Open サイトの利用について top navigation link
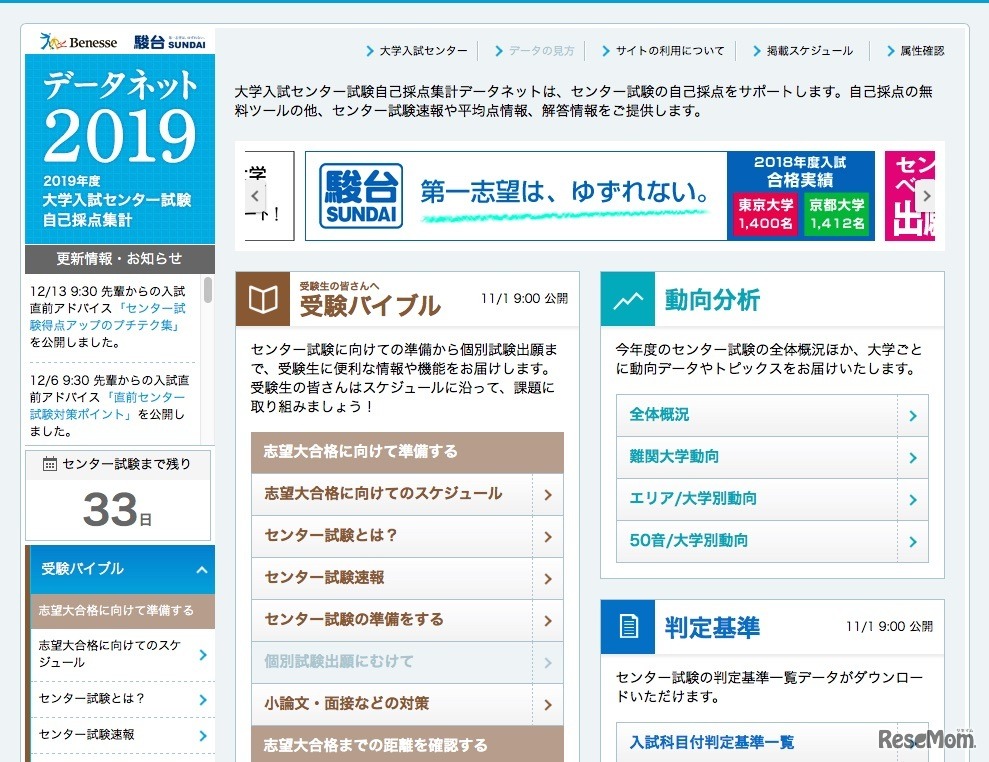The width and height of the screenshot is (989, 762). [x=663, y=51]
